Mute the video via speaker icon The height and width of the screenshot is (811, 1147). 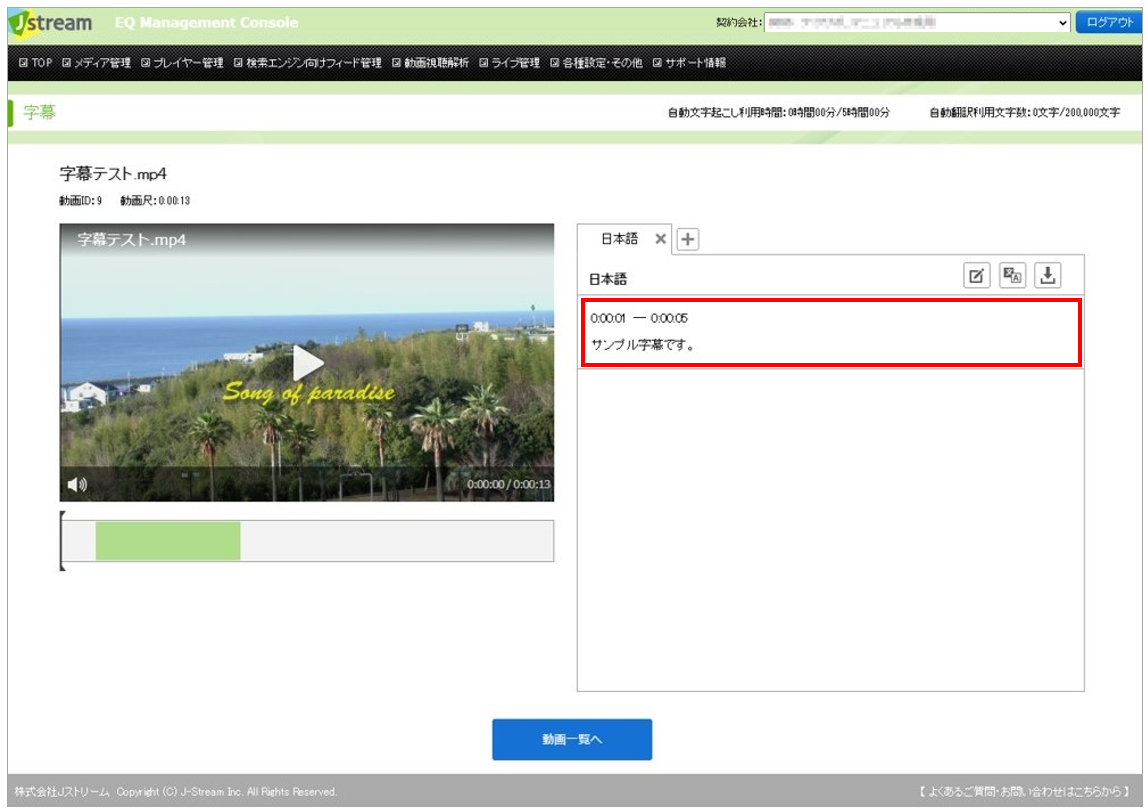pos(78,484)
